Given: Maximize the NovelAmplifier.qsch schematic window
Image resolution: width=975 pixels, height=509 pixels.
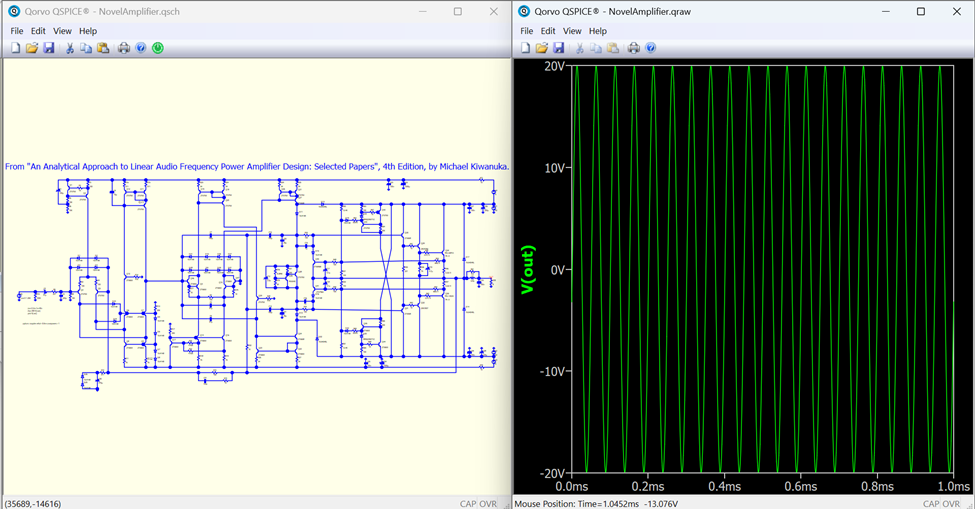Looking at the screenshot, I should [458, 12].
